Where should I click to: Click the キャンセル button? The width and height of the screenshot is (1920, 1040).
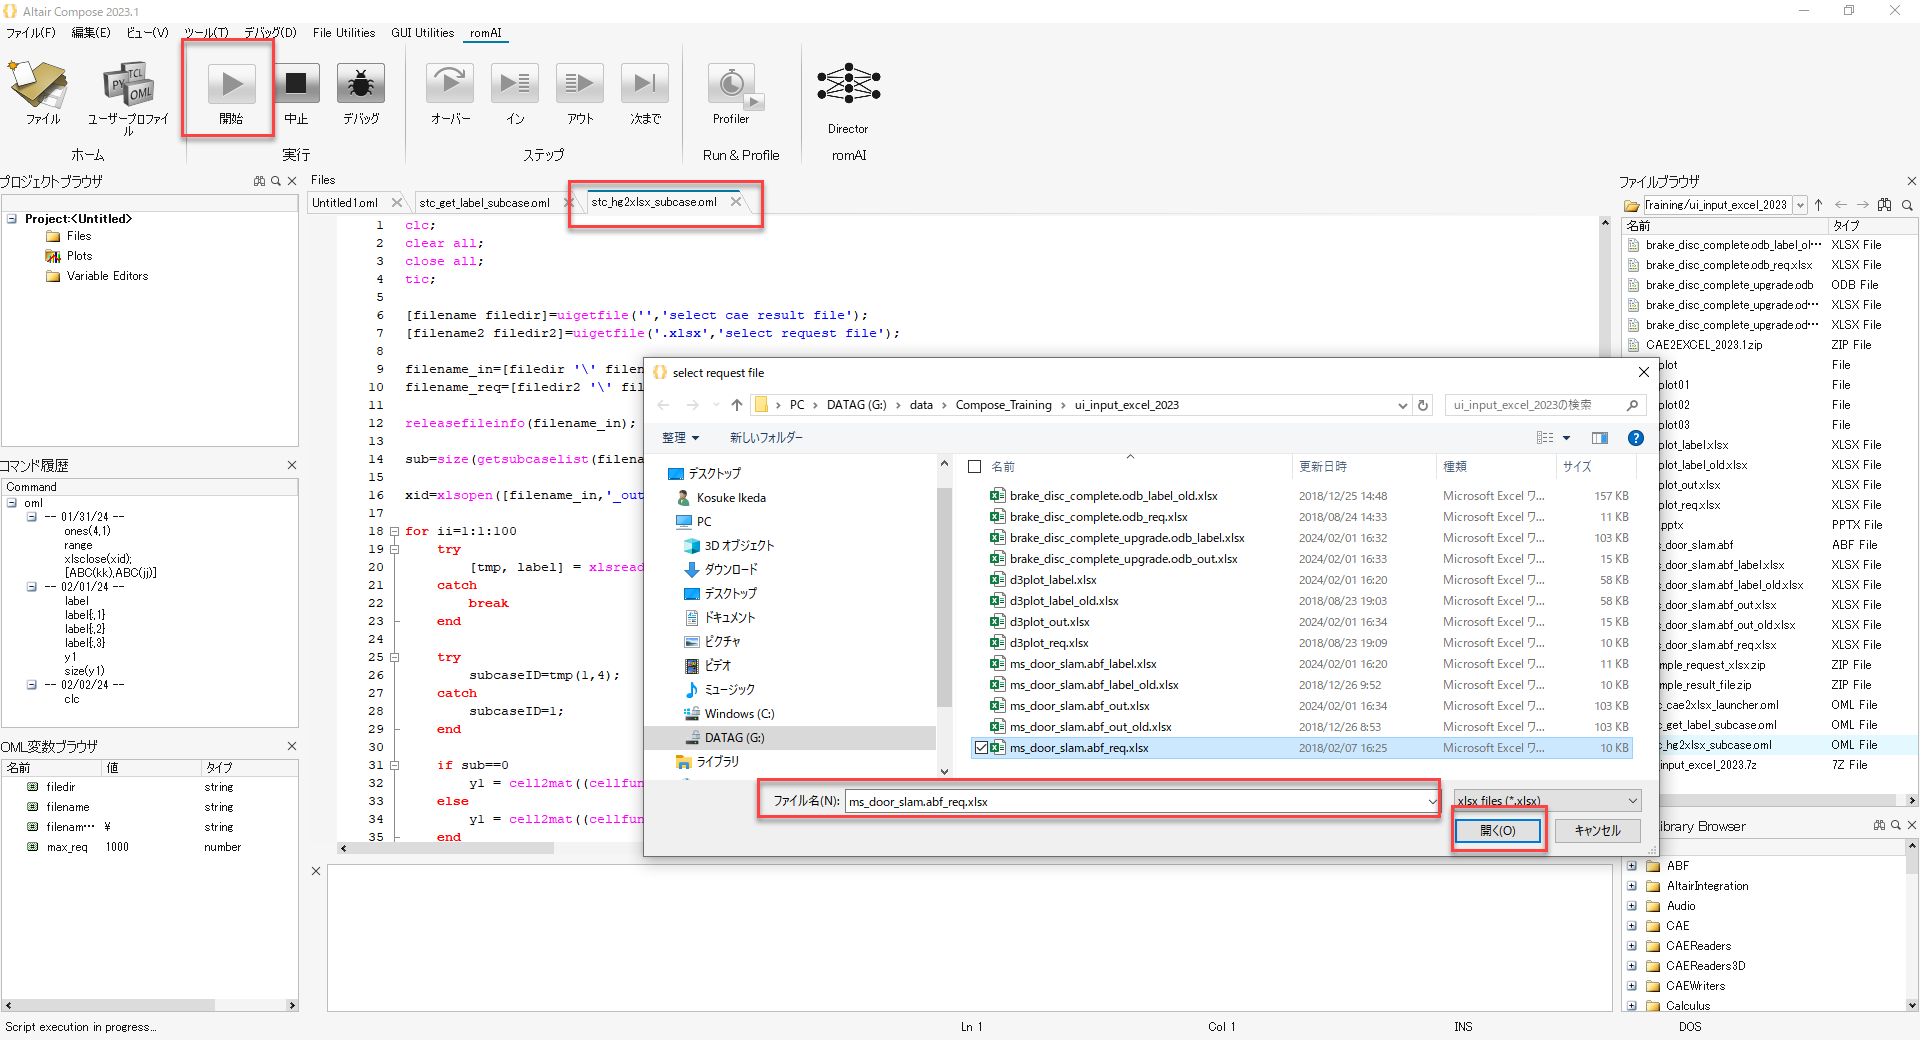click(x=1597, y=830)
